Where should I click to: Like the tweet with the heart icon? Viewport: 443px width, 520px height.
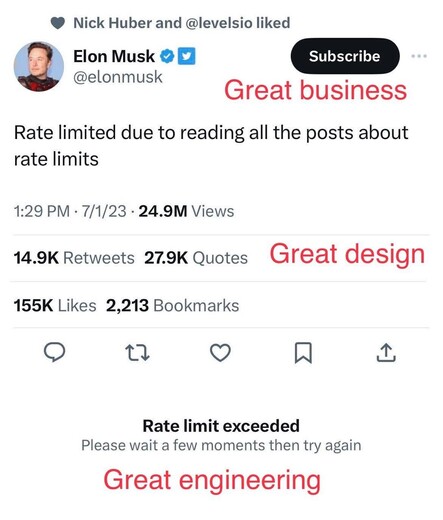point(220,353)
